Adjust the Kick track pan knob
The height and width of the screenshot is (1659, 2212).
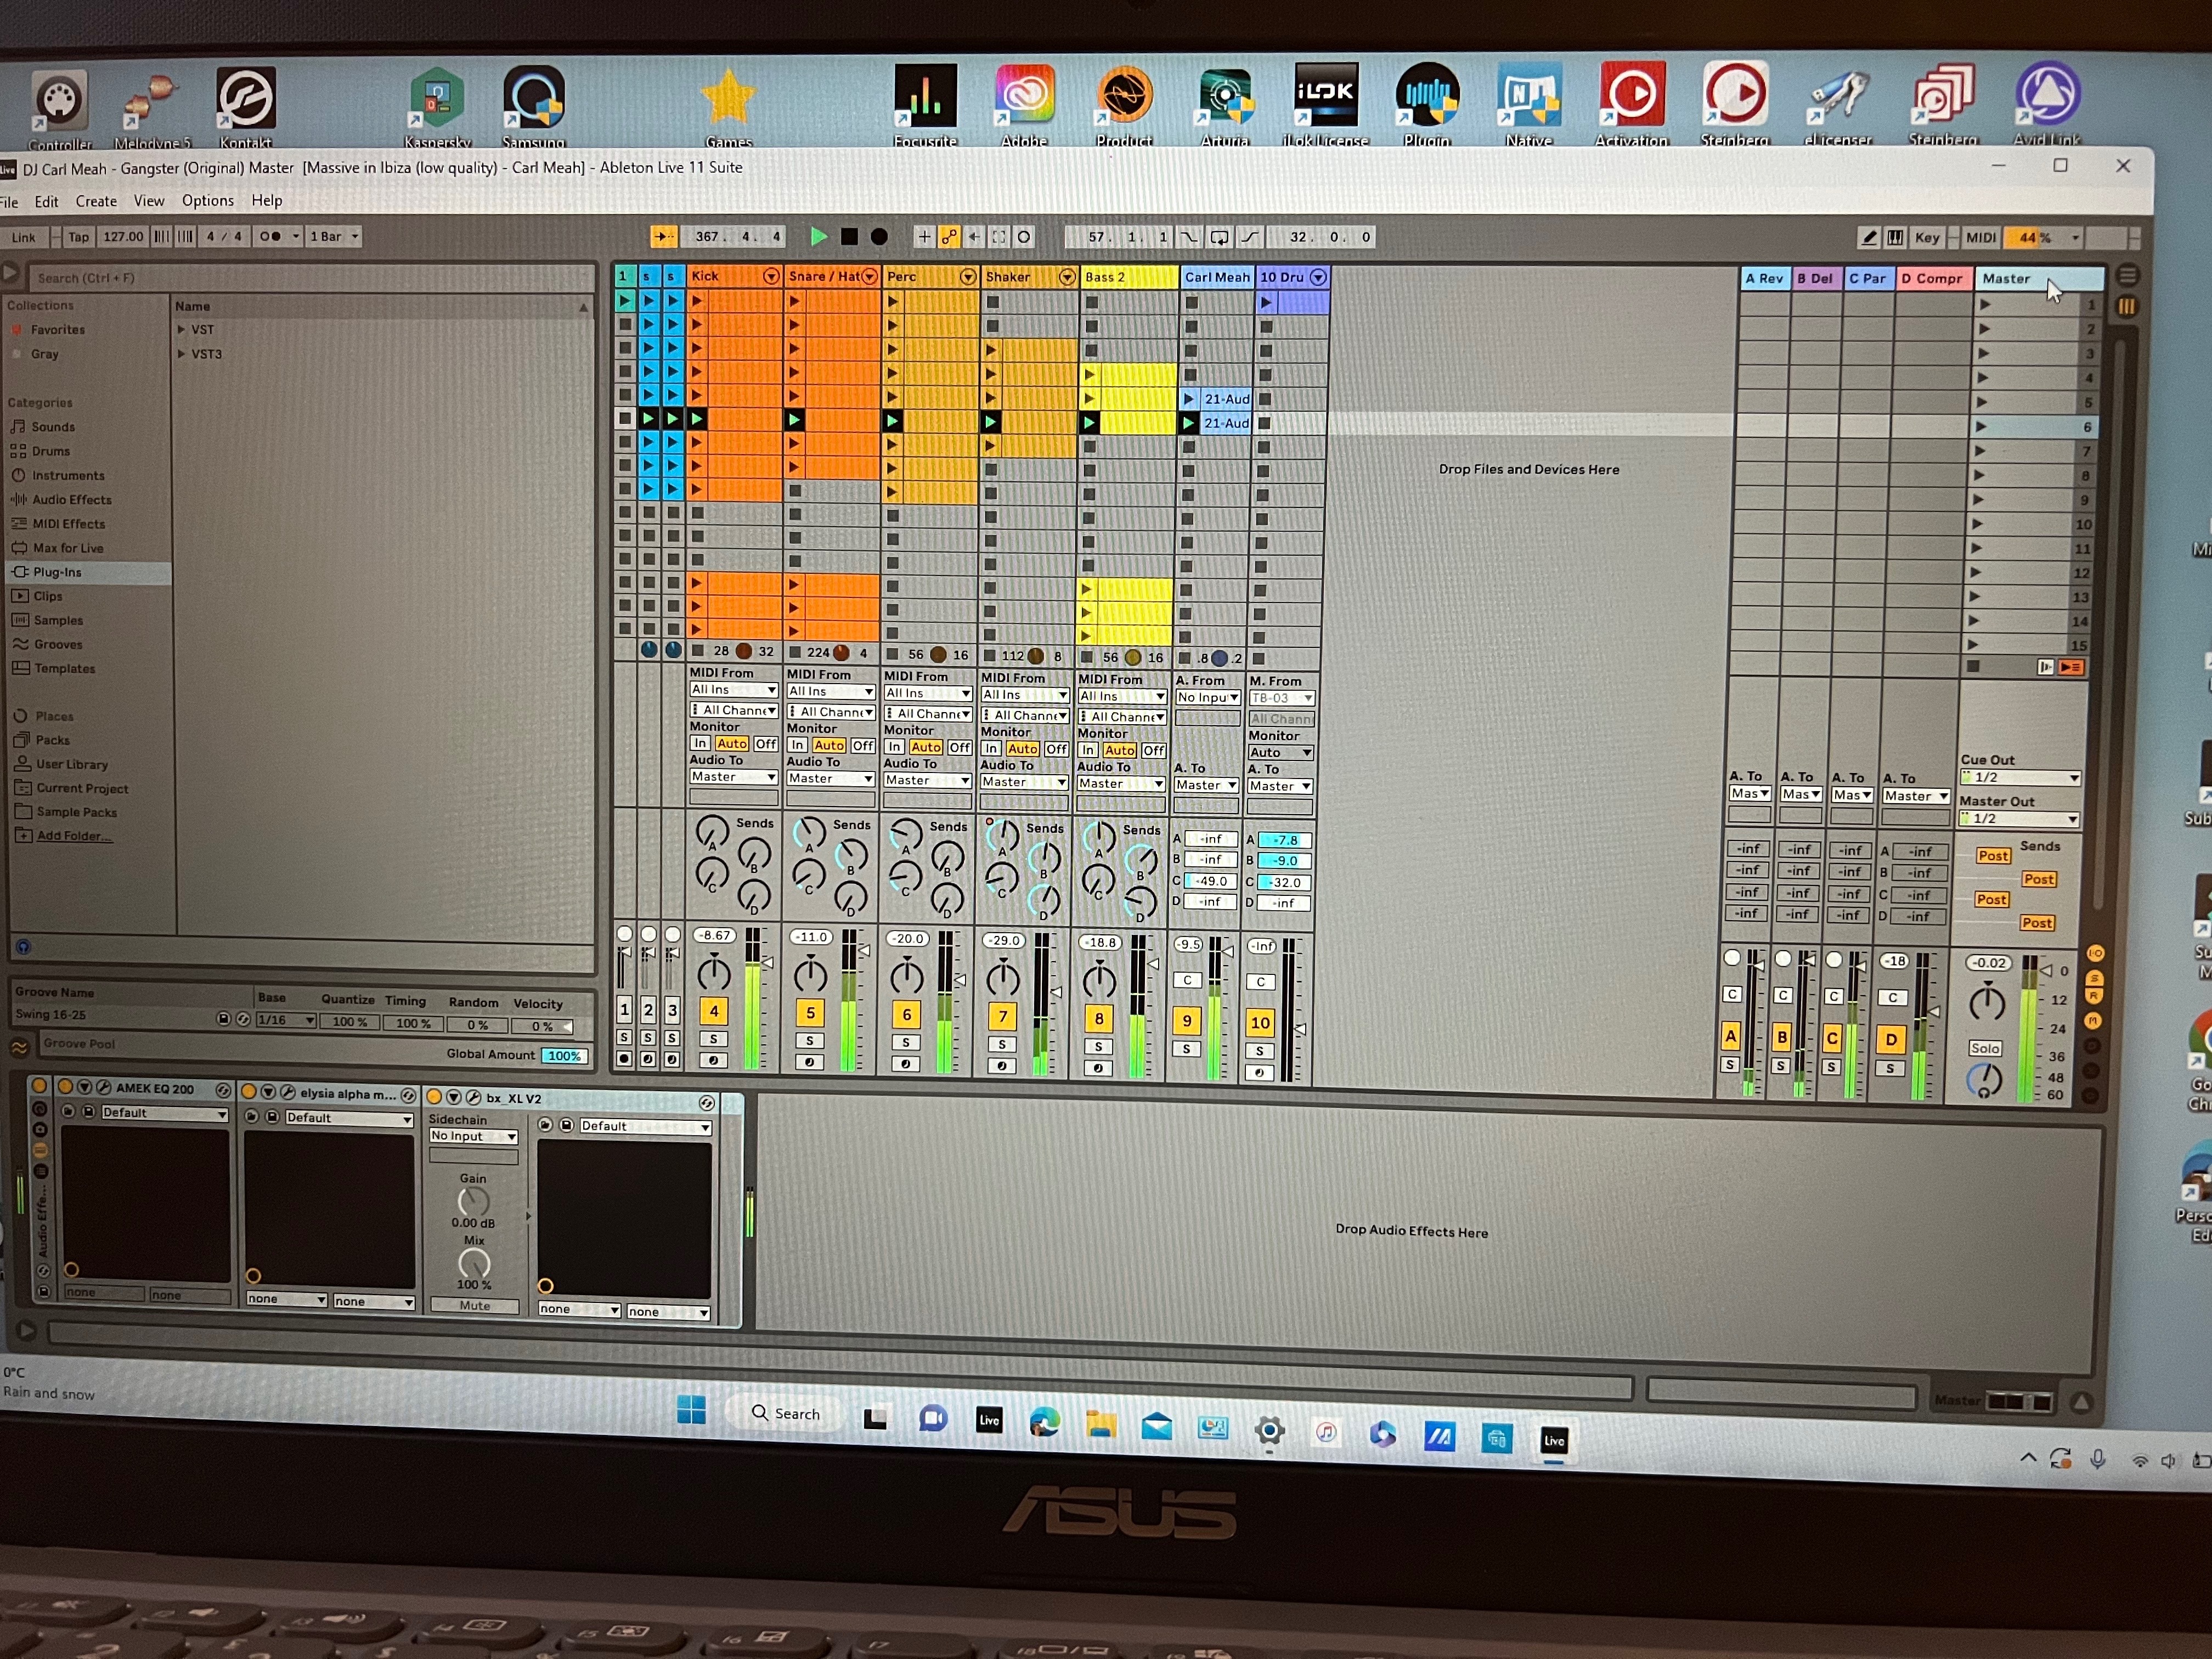click(x=714, y=973)
